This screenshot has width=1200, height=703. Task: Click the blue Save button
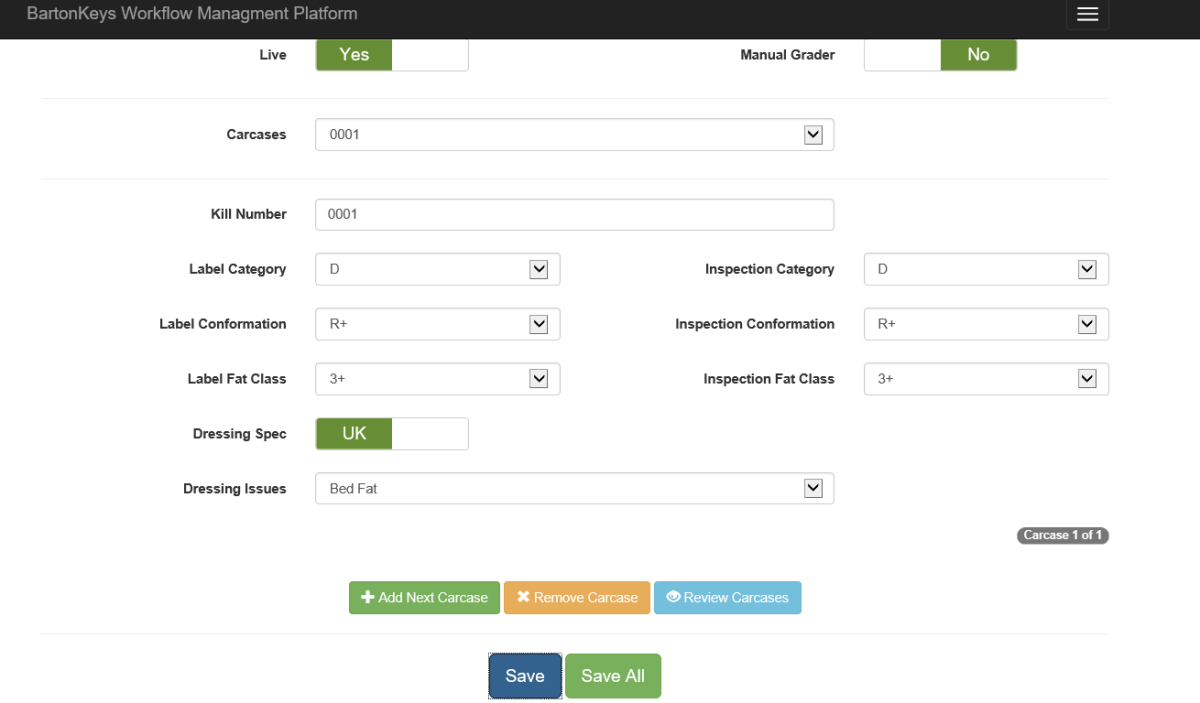click(525, 676)
